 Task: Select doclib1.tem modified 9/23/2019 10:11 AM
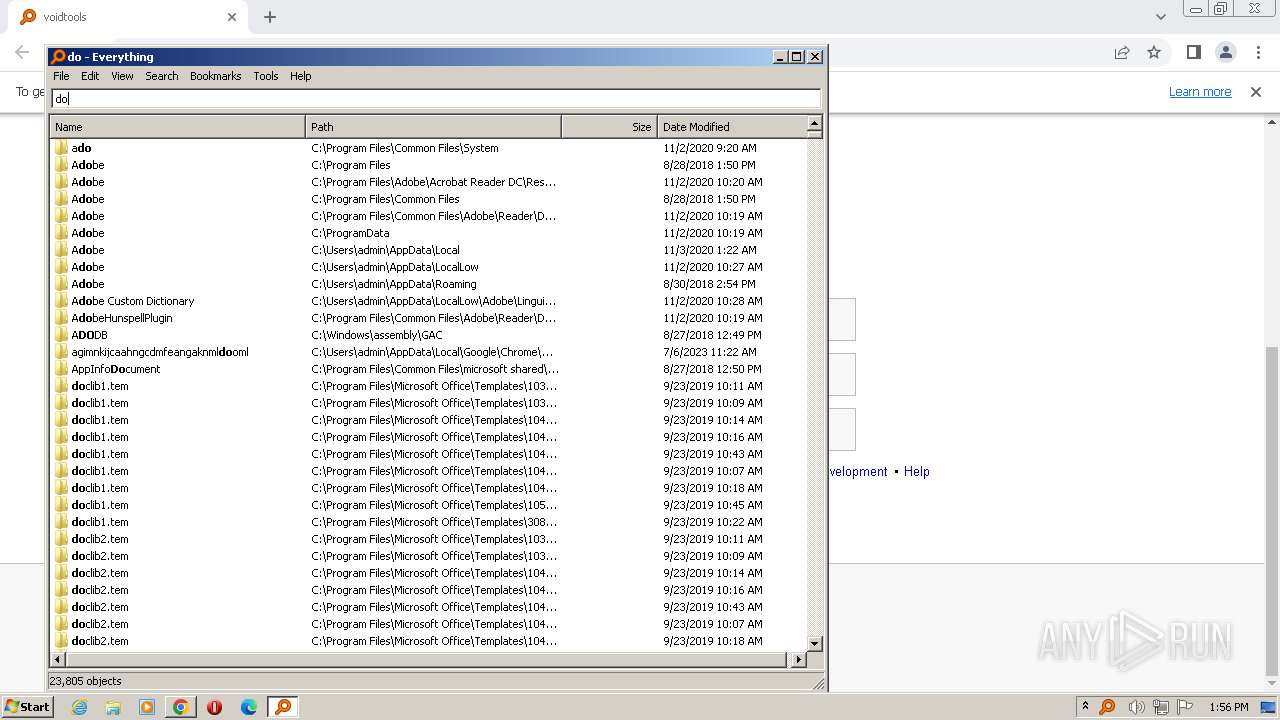(x=100, y=386)
